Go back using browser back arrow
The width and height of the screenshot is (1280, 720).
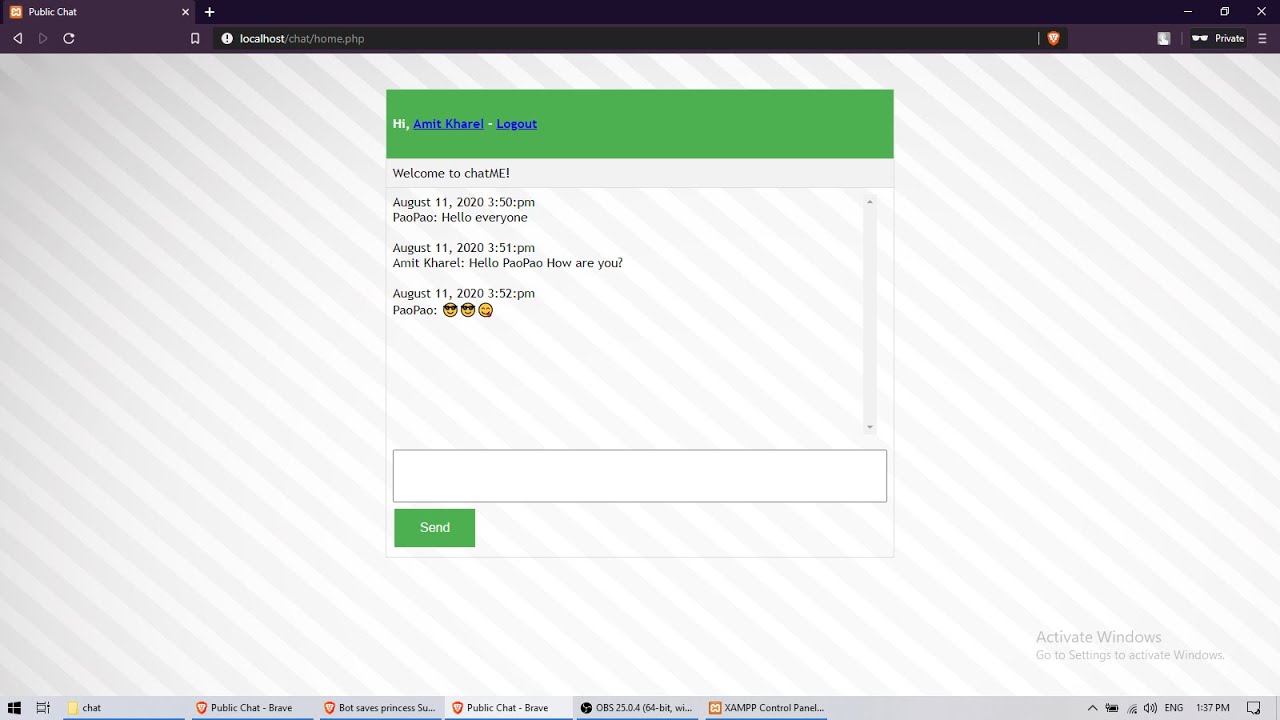click(x=17, y=38)
